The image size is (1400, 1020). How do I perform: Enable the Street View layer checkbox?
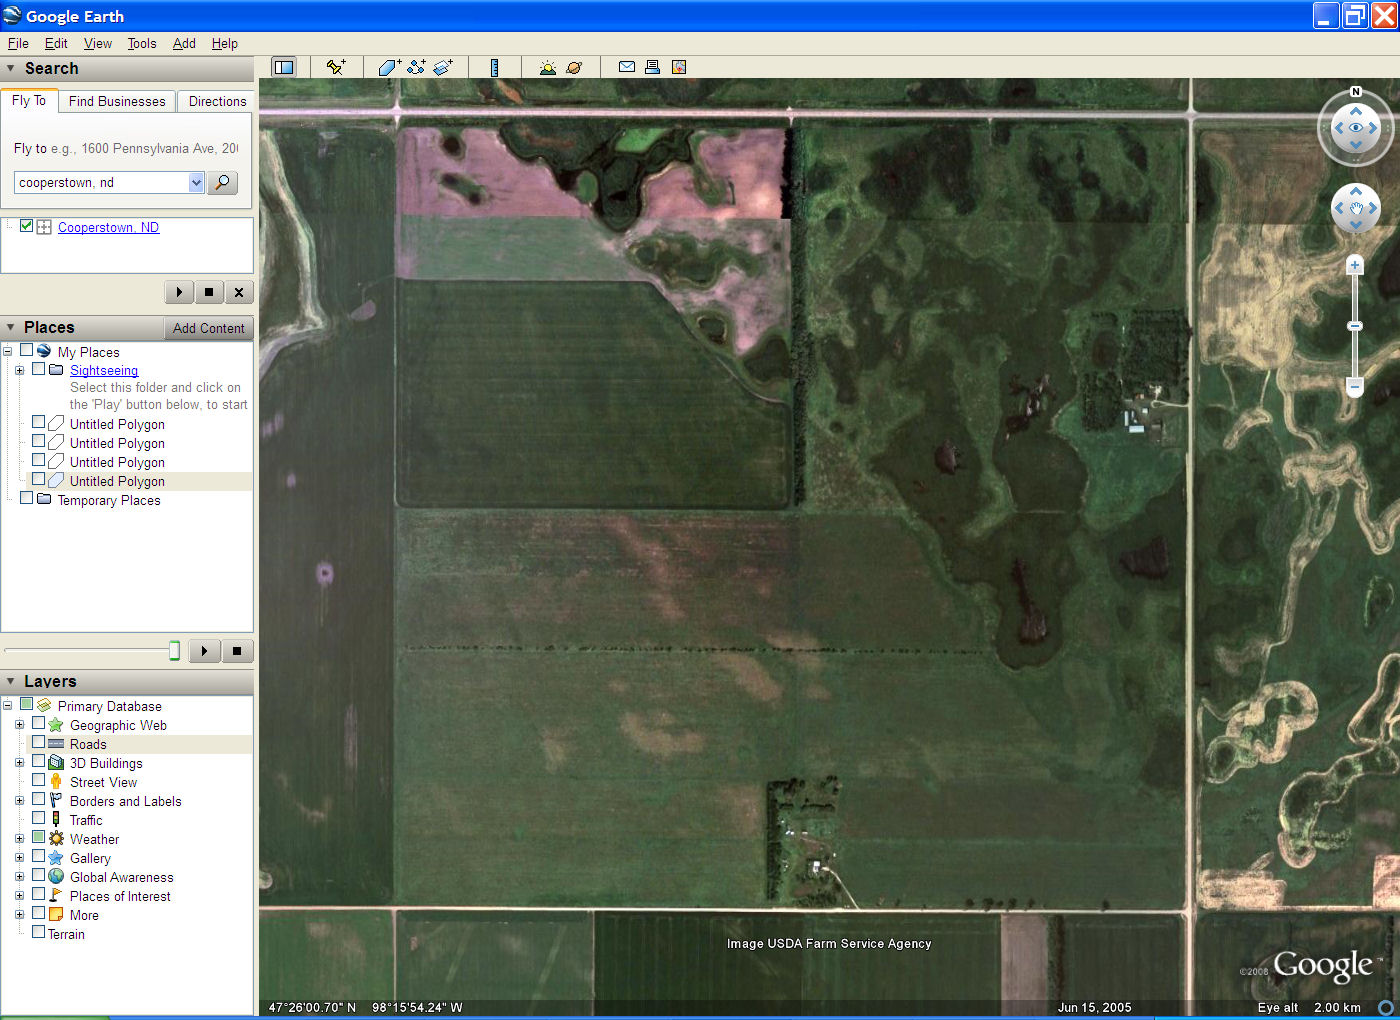[x=38, y=780]
